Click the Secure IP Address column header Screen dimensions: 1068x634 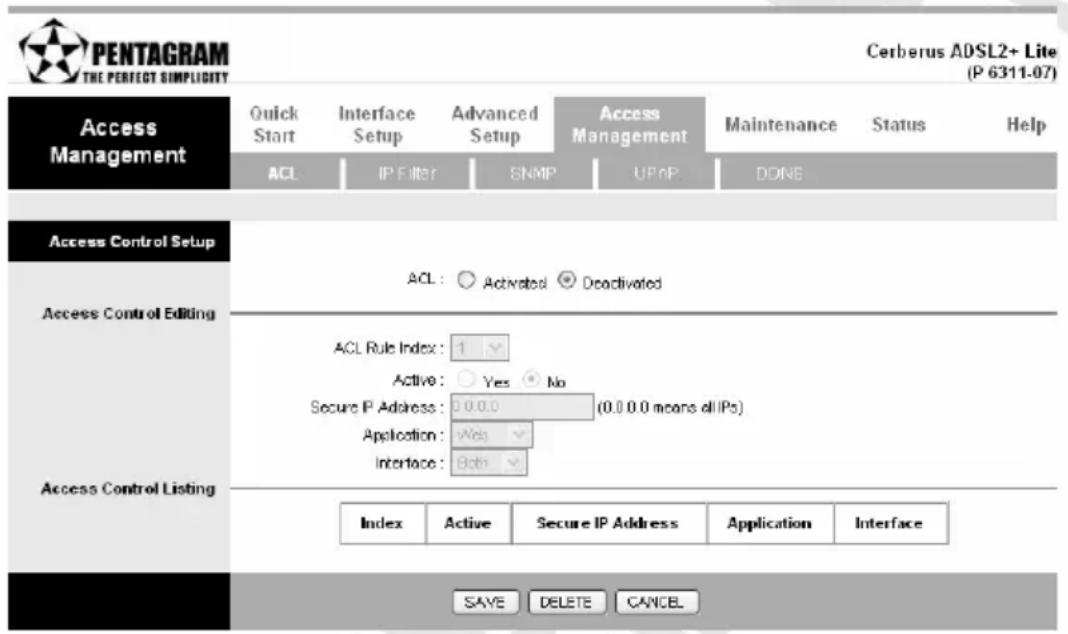tap(608, 523)
